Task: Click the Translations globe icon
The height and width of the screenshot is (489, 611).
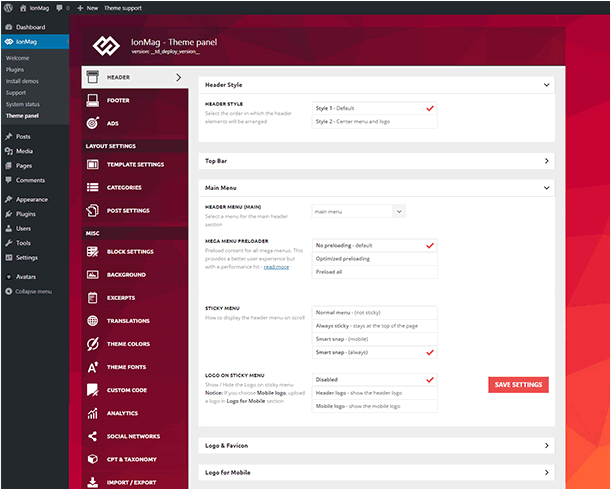Action: [93, 321]
